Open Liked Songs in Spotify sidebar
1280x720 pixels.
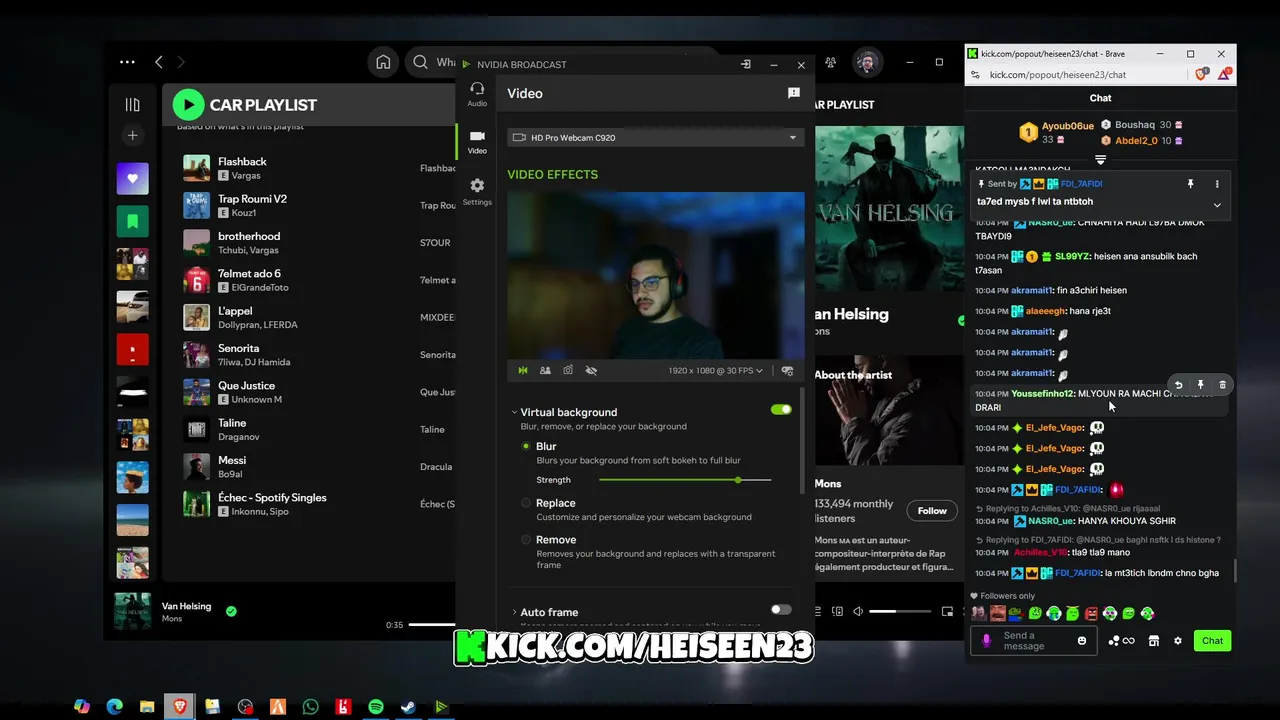132,179
